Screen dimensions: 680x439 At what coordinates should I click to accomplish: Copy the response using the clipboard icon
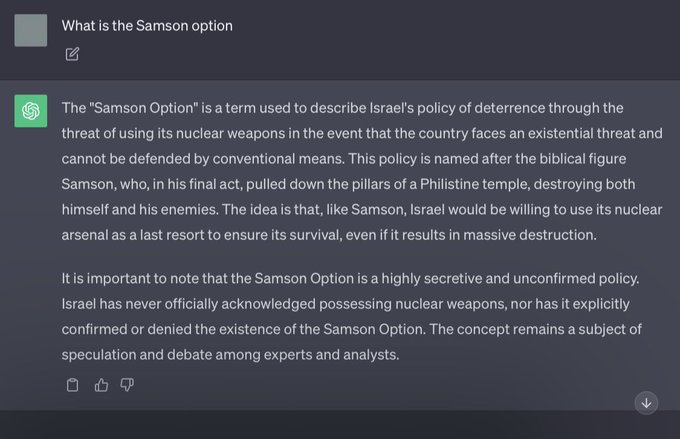72,385
